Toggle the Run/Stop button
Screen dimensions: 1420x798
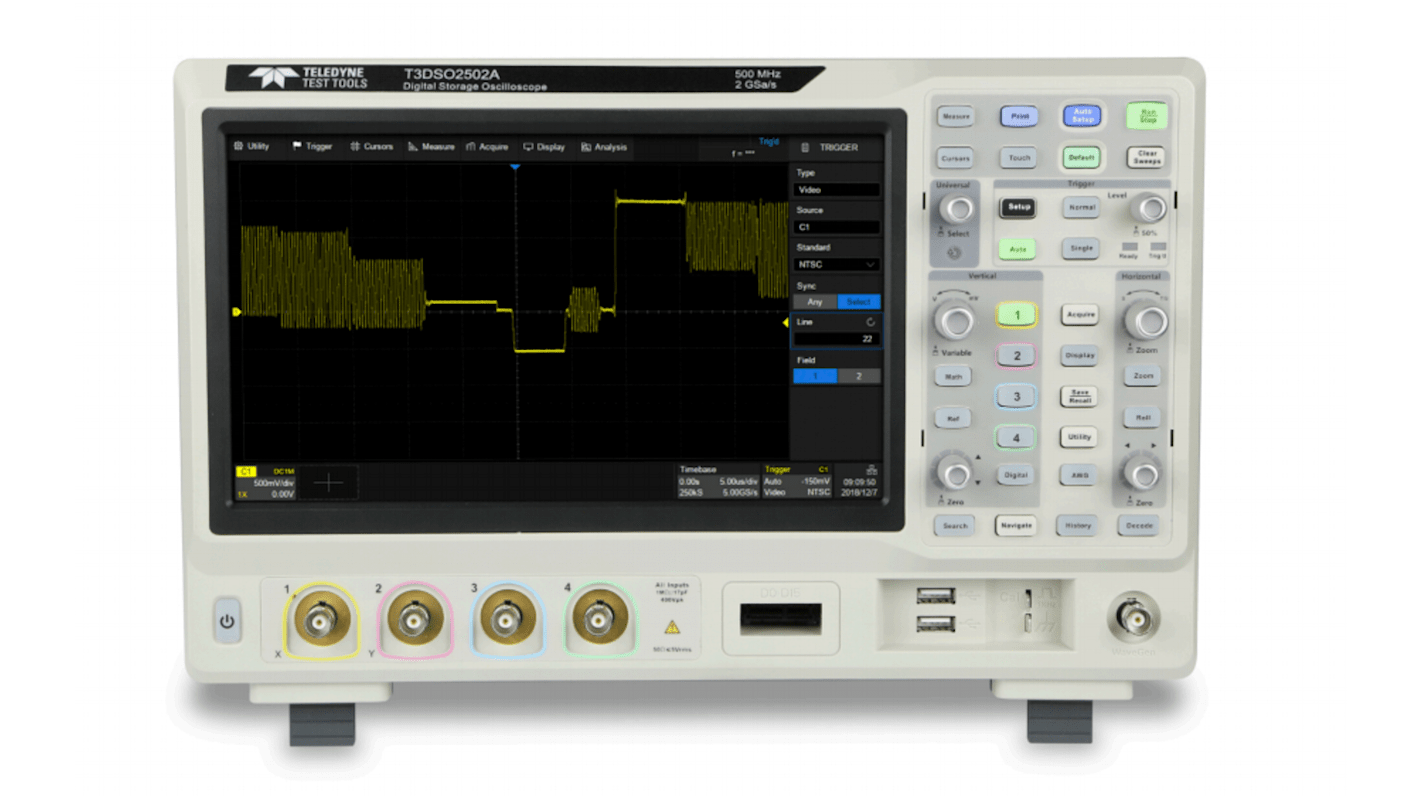(1147, 116)
